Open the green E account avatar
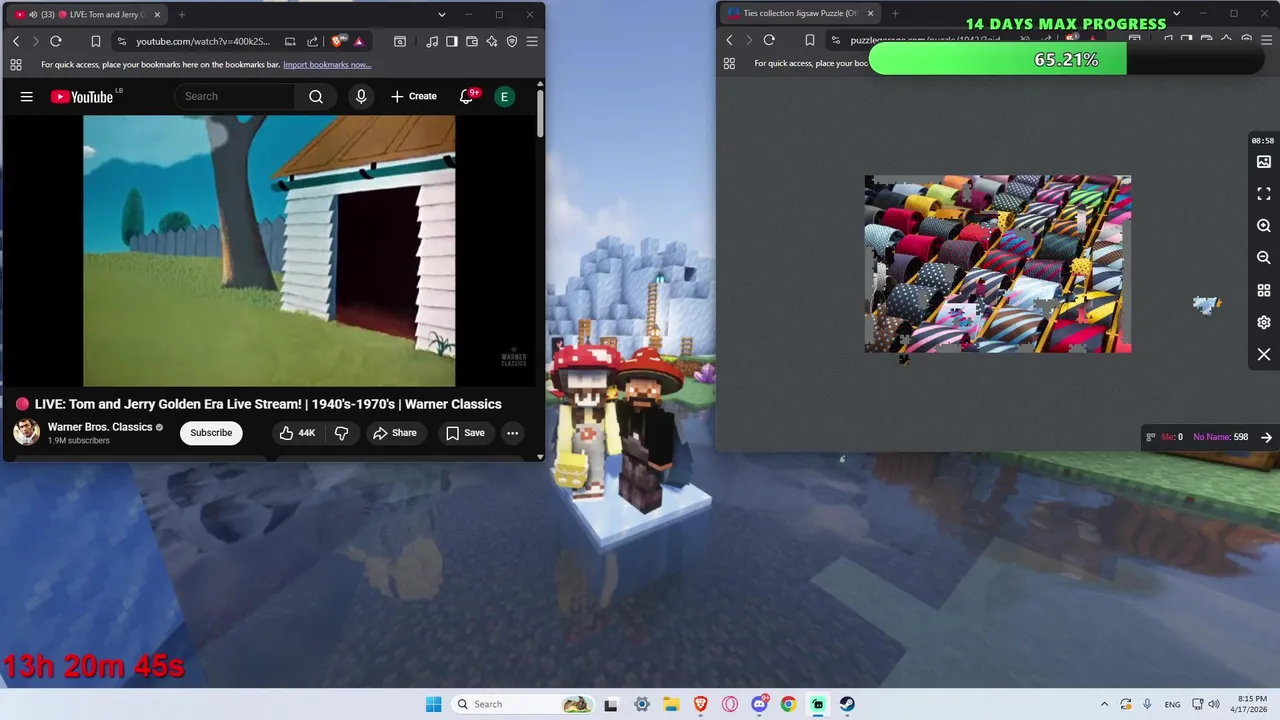 [505, 96]
